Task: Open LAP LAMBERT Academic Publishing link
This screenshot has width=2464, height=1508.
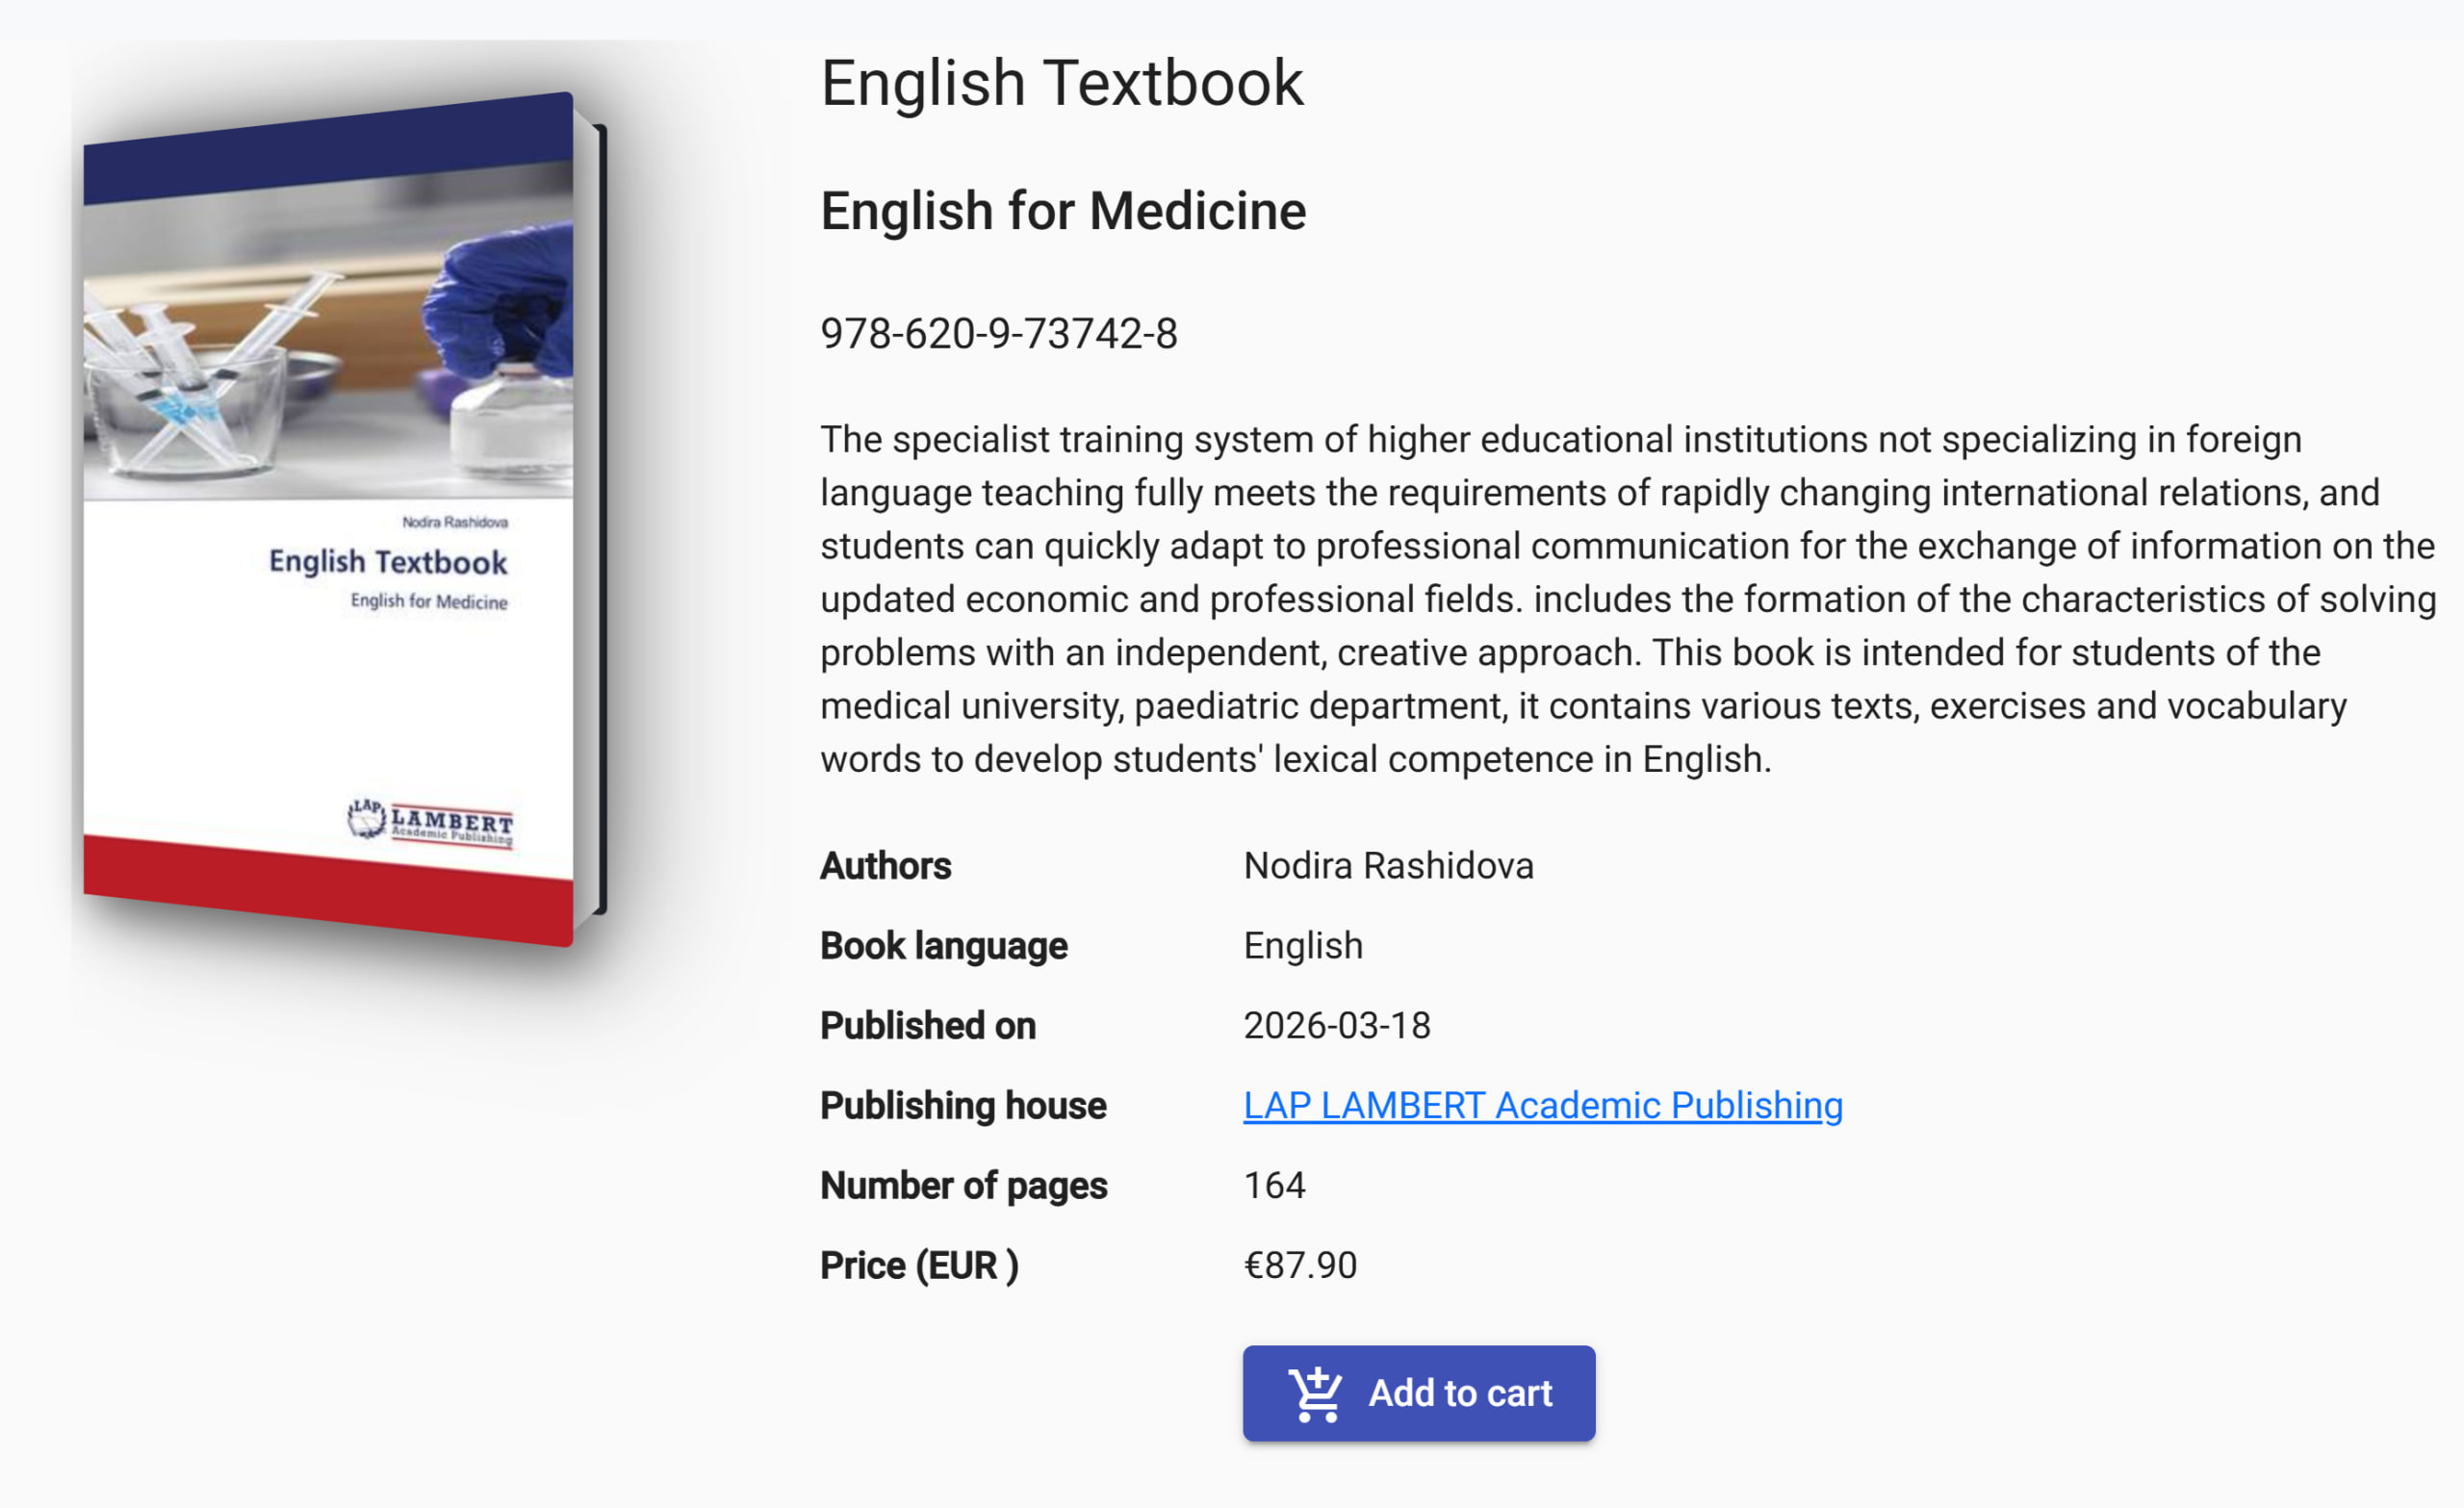Action: 1542,1105
